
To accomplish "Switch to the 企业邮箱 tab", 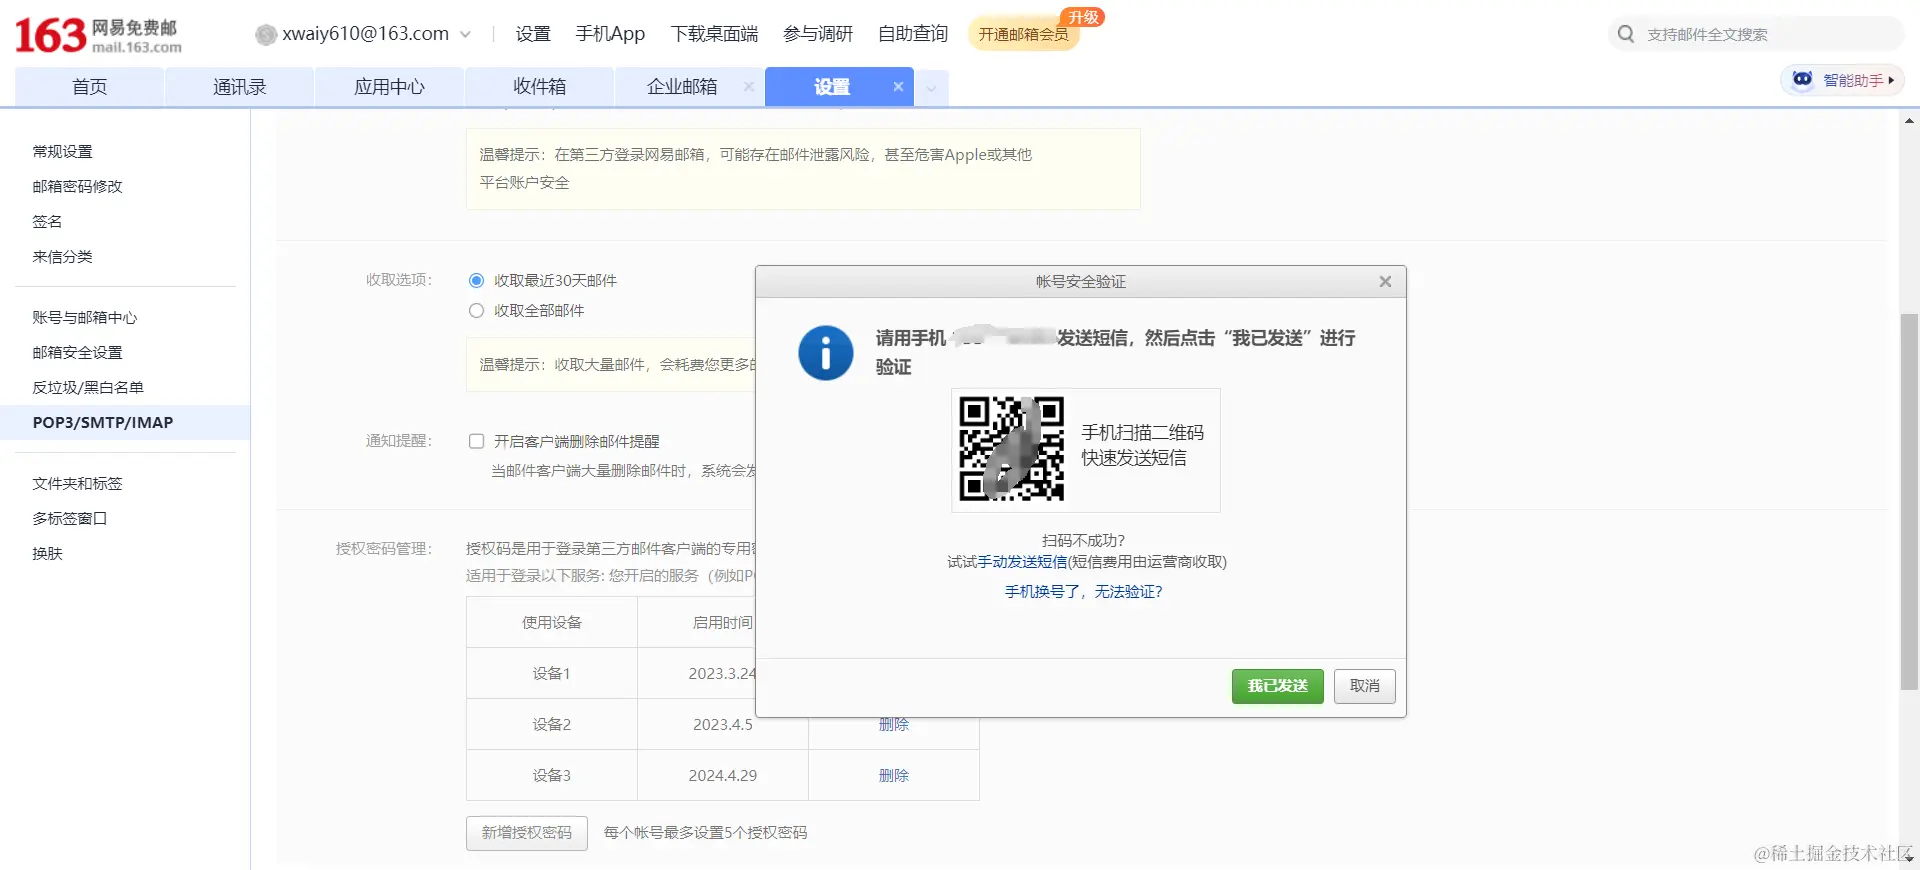I will pos(682,87).
